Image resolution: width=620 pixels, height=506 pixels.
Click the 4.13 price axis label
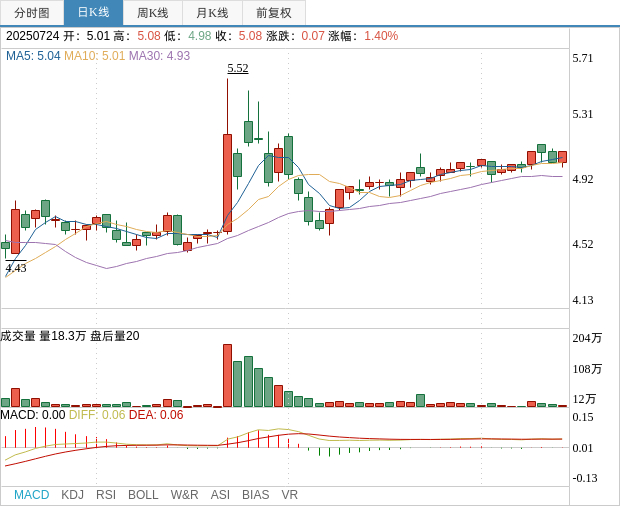point(583,300)
